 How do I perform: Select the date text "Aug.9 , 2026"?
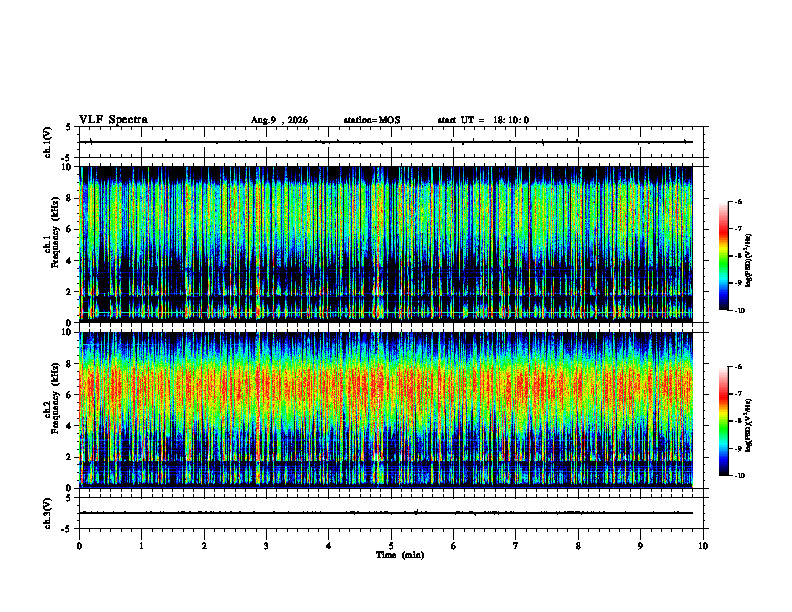click(279, 120)
